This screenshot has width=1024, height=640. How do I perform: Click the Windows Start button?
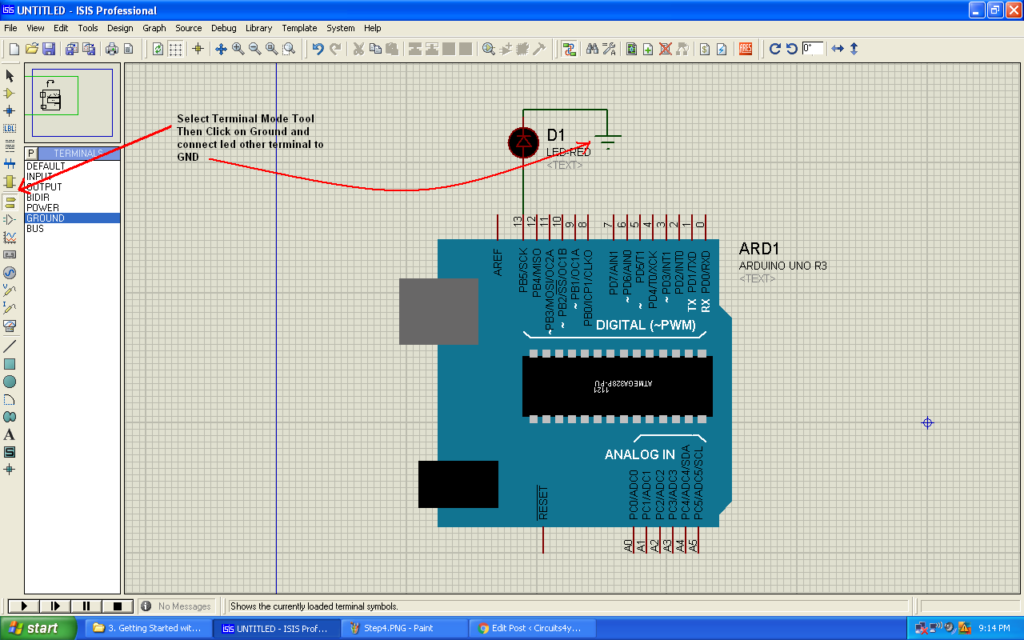[x=38, y=628]
